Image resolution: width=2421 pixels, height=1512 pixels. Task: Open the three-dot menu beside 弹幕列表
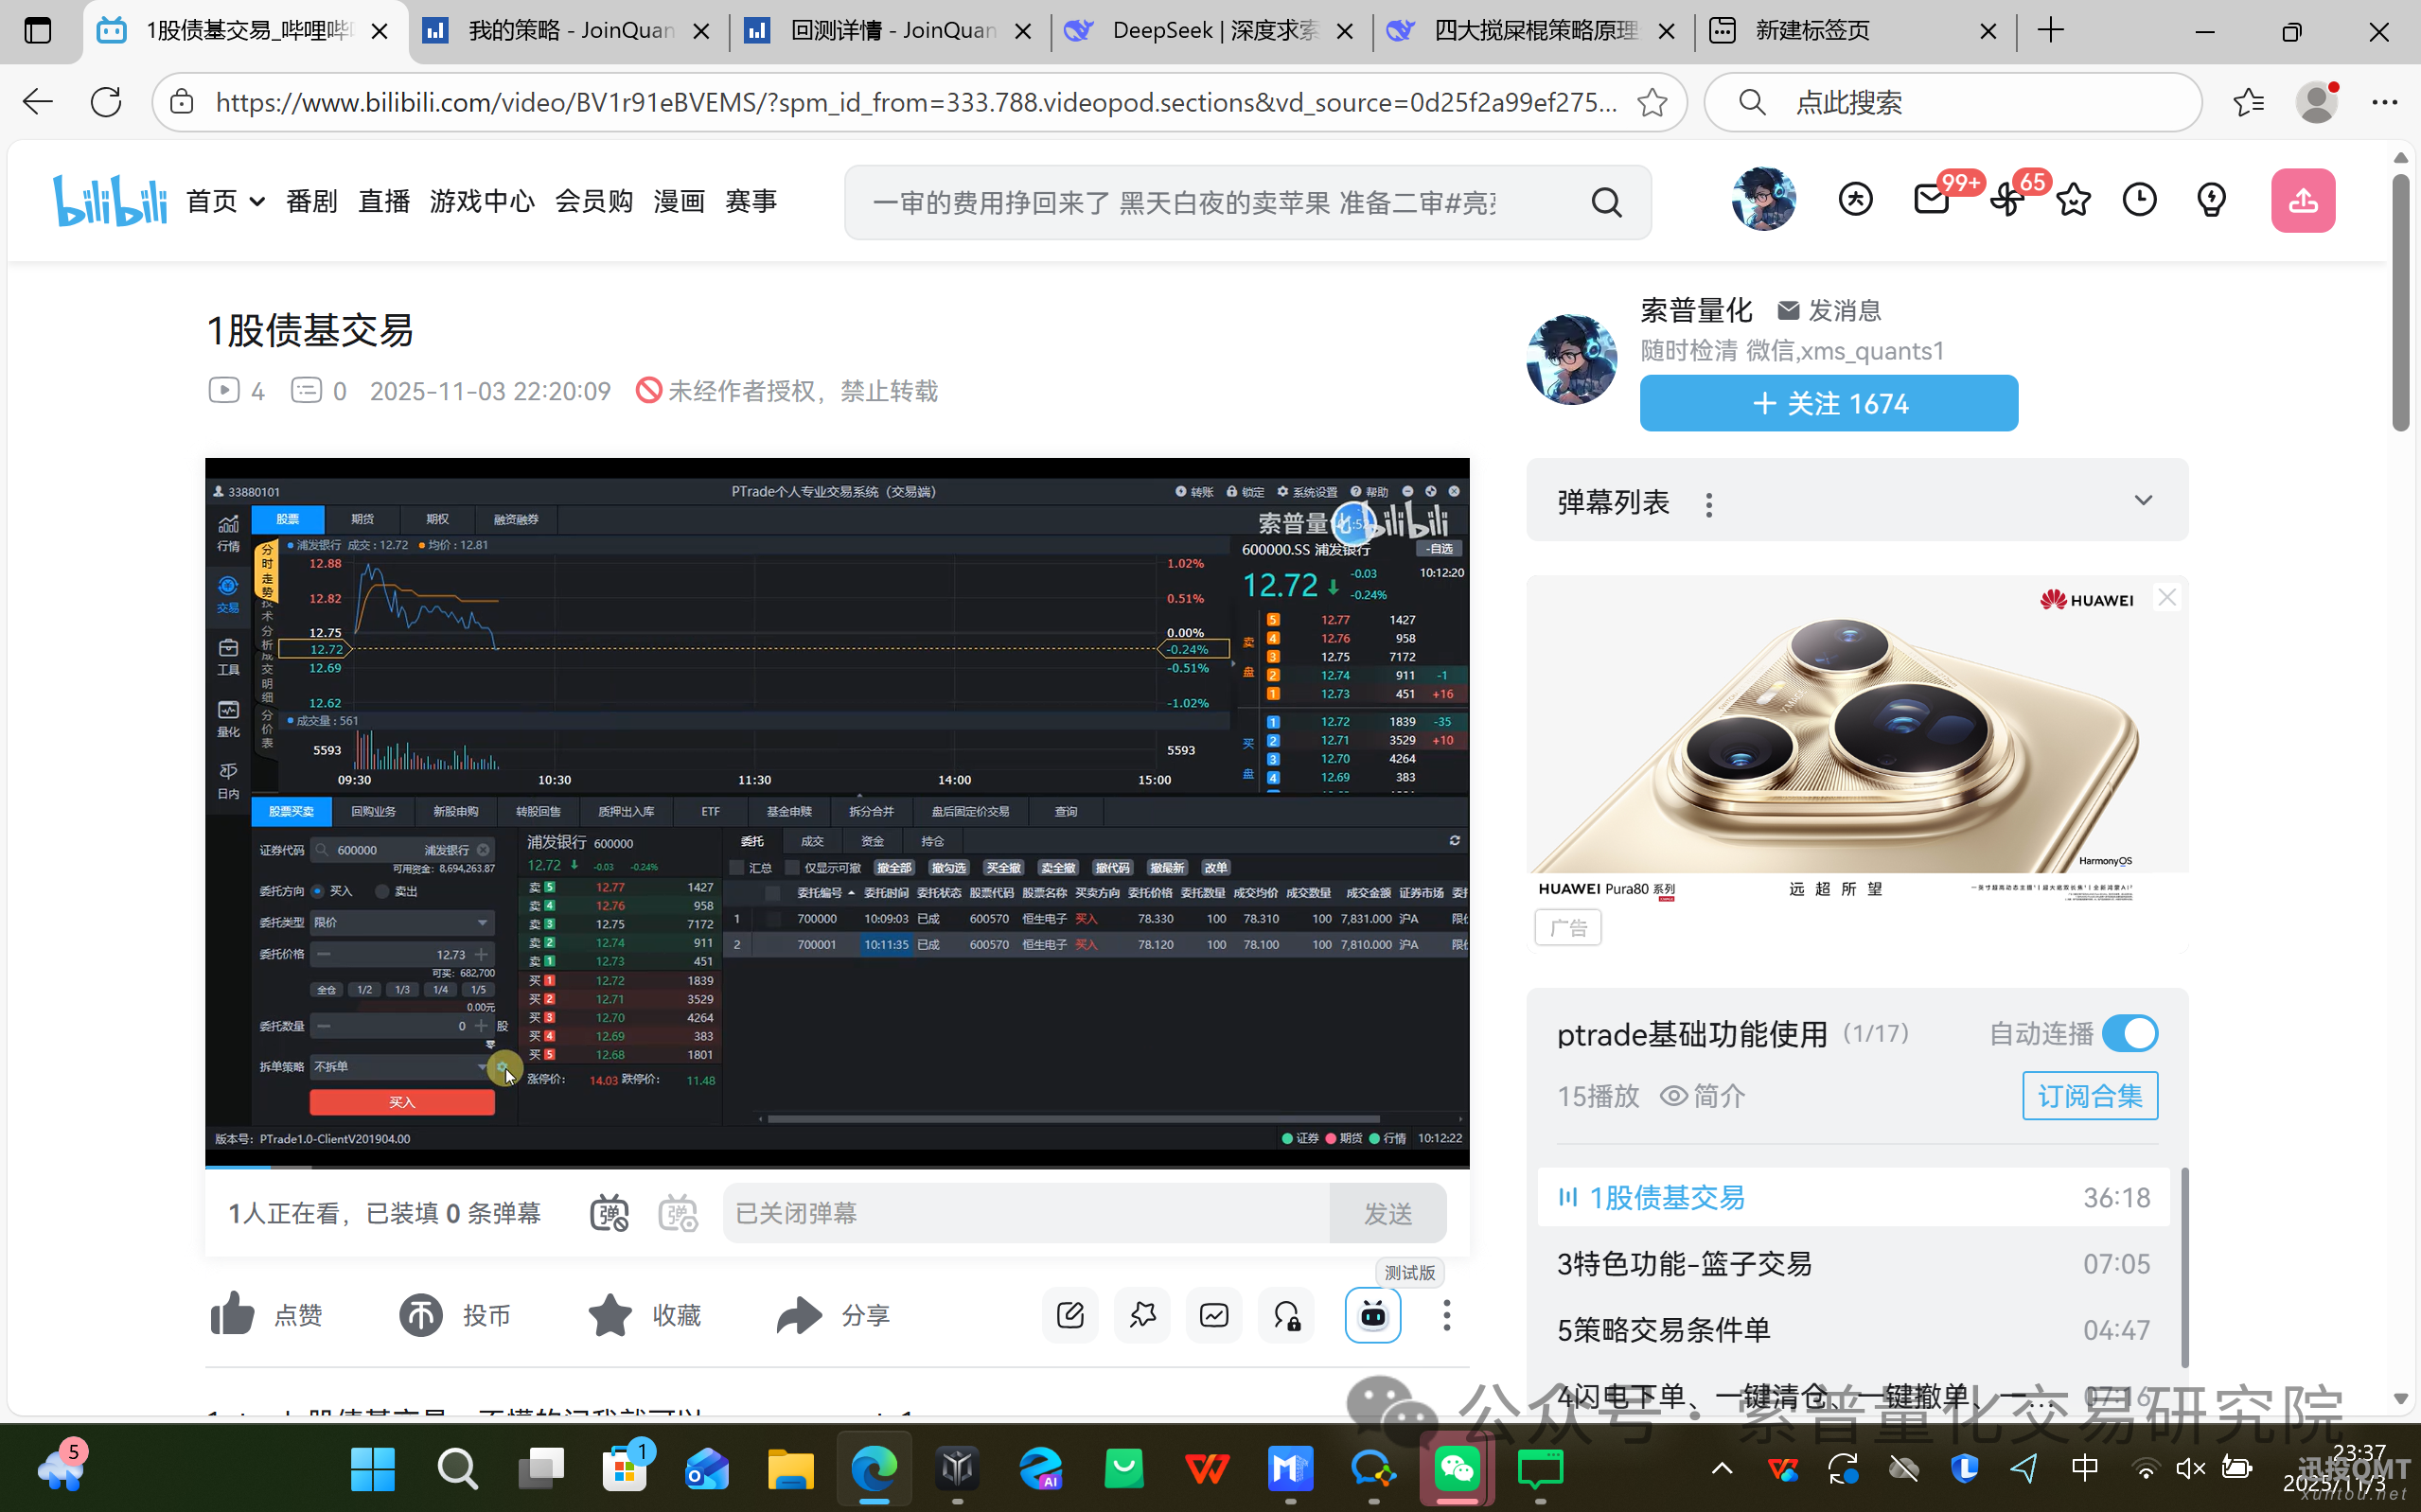[x=1708, y=505]
